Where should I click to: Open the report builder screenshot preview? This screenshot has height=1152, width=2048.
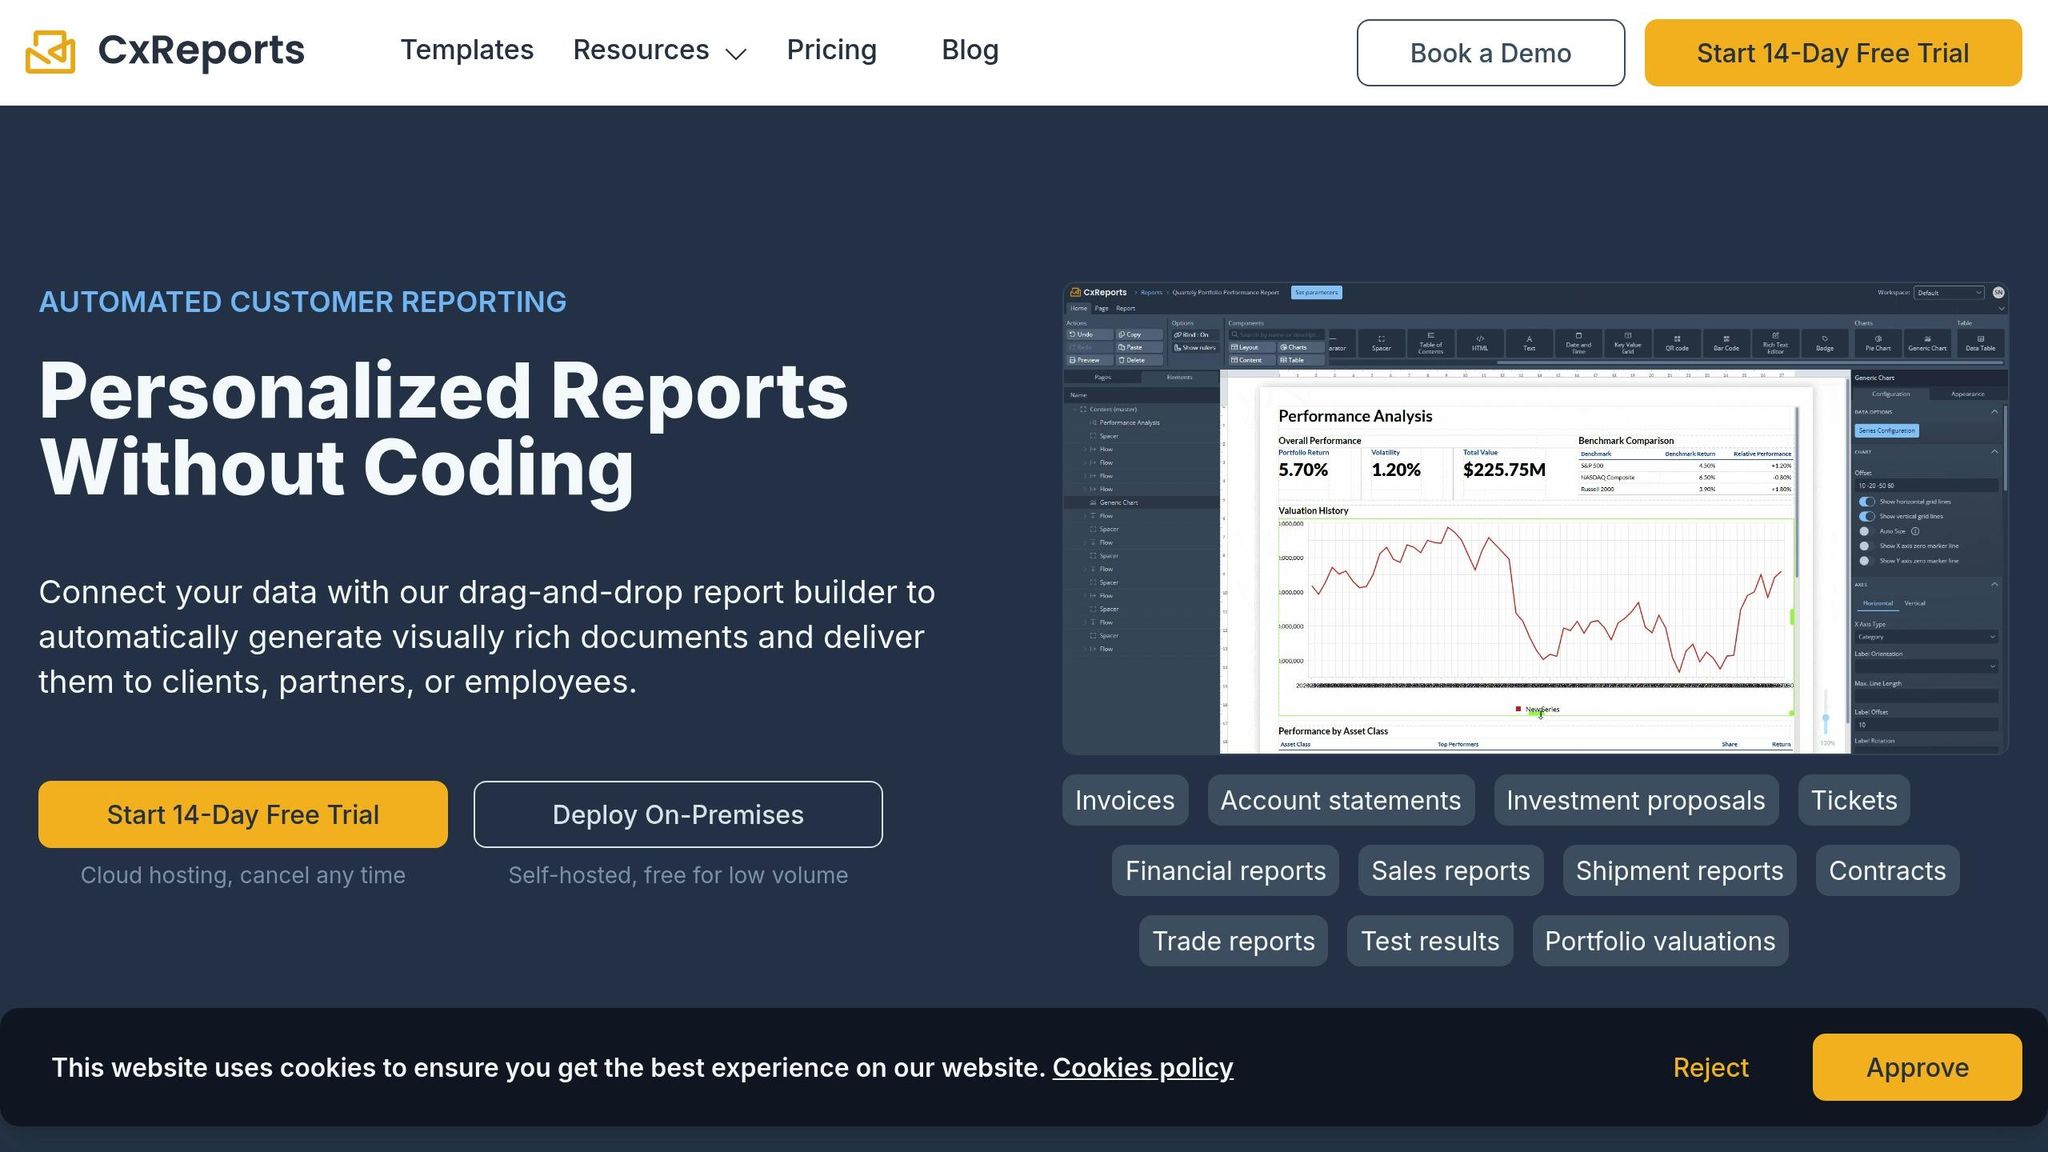[1535, 518]
